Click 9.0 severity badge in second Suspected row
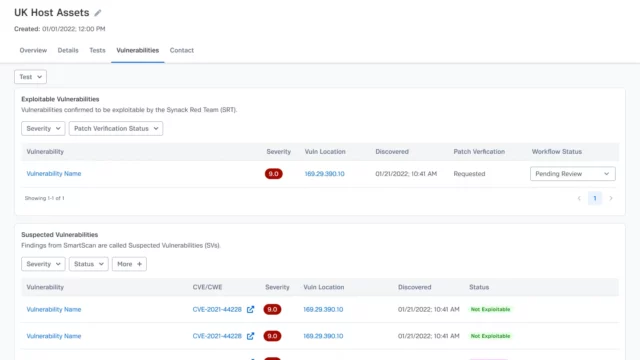Screen dimensions: 640x360 272,336
